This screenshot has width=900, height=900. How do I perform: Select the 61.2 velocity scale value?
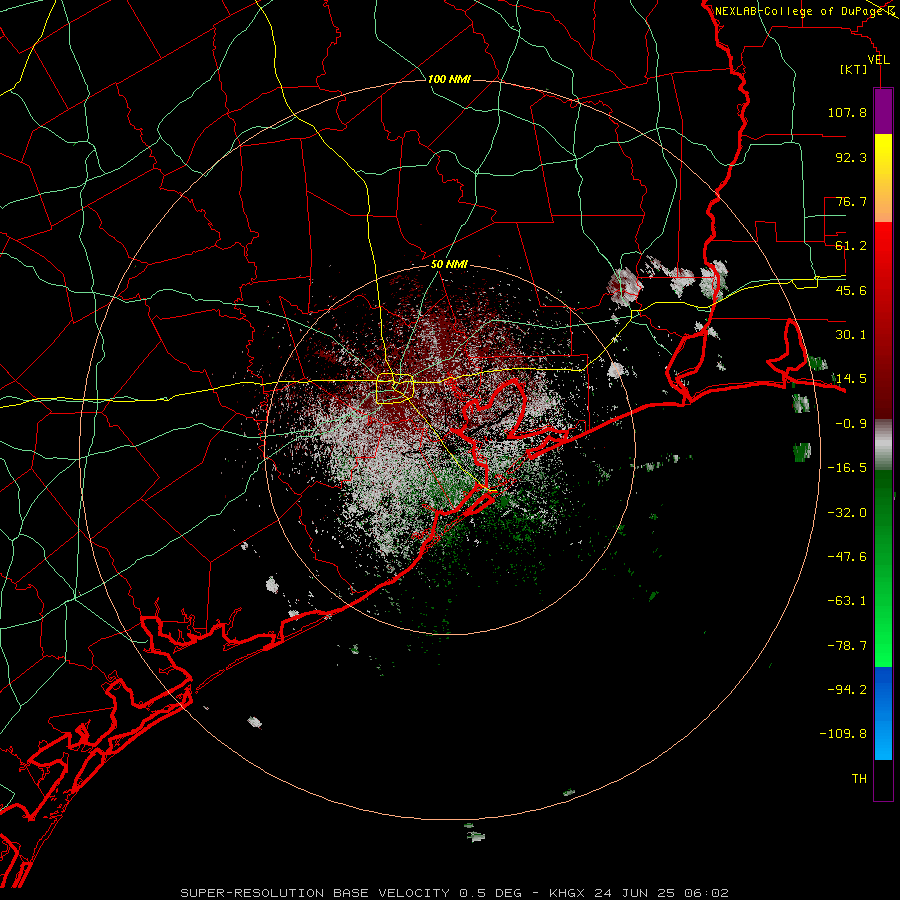click(x=851, y=246)
